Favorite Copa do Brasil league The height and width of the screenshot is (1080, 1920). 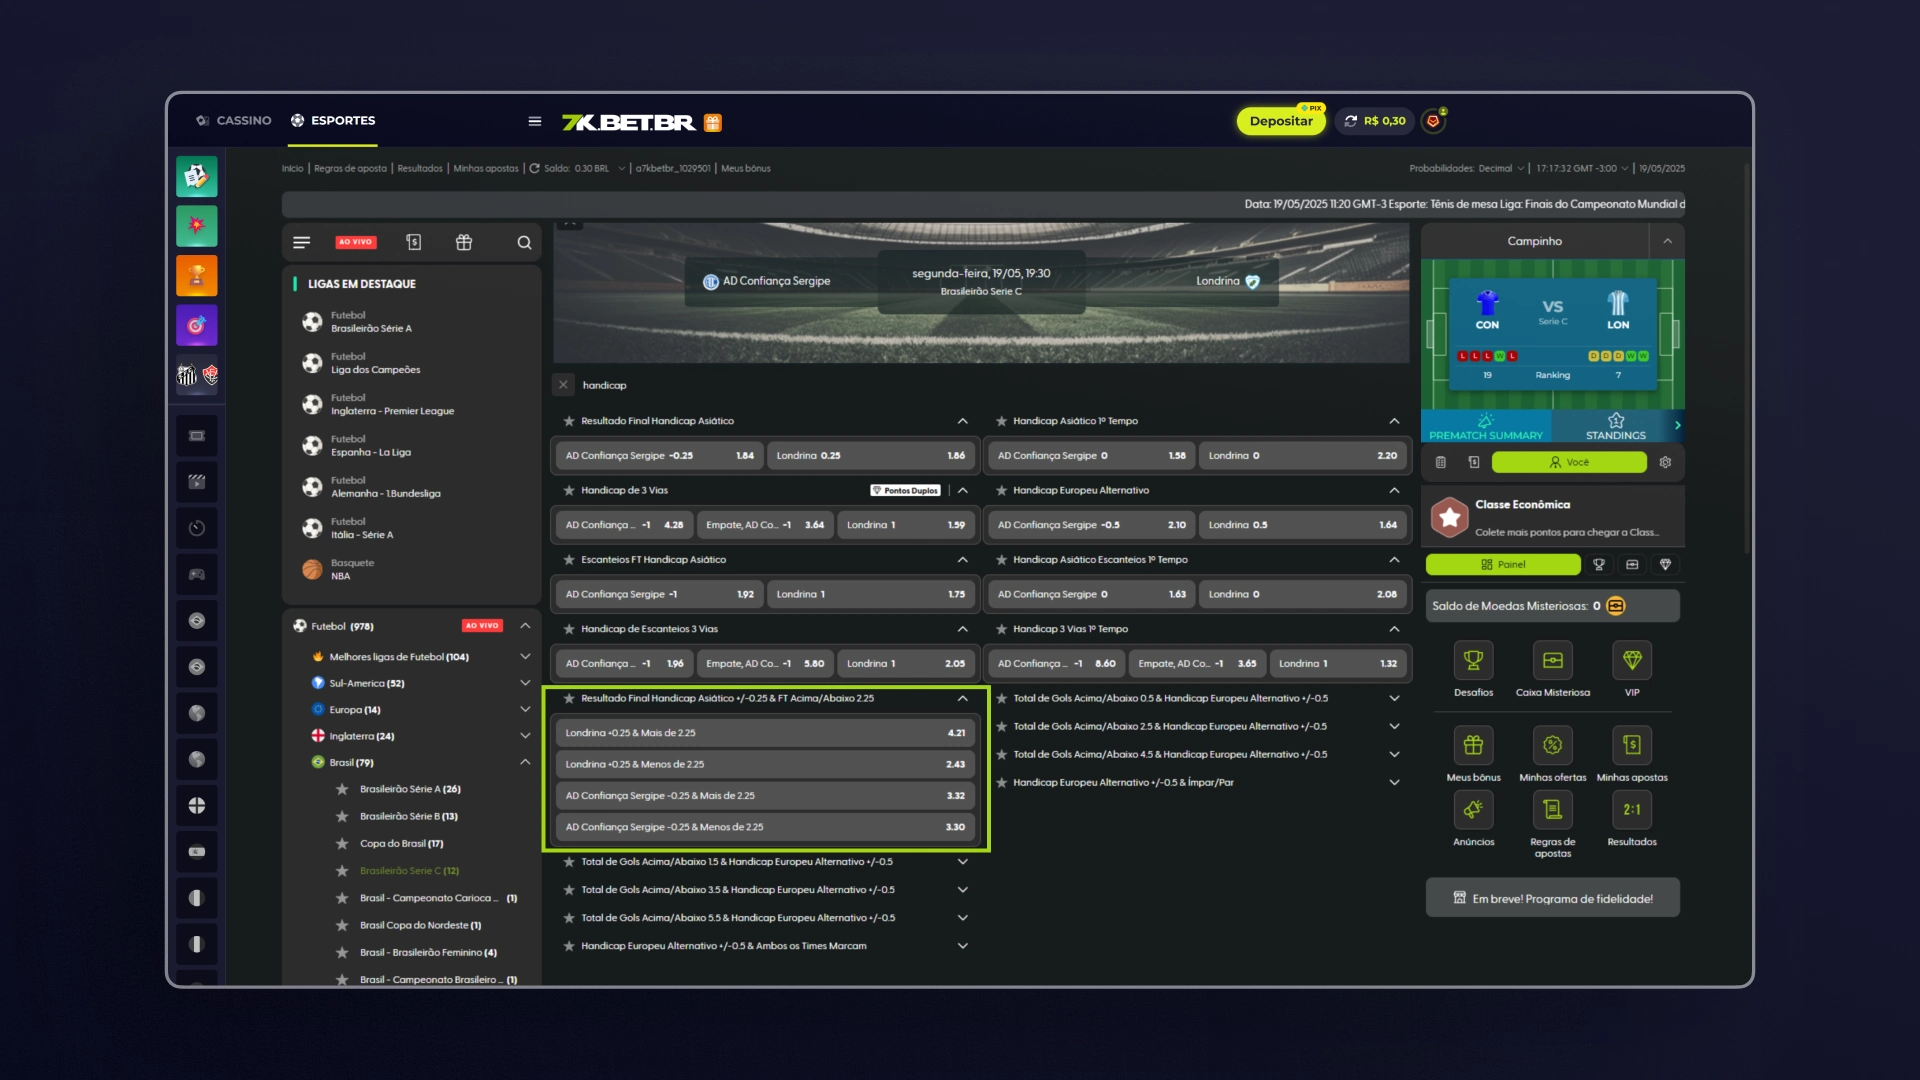click(x=342, y=844)
